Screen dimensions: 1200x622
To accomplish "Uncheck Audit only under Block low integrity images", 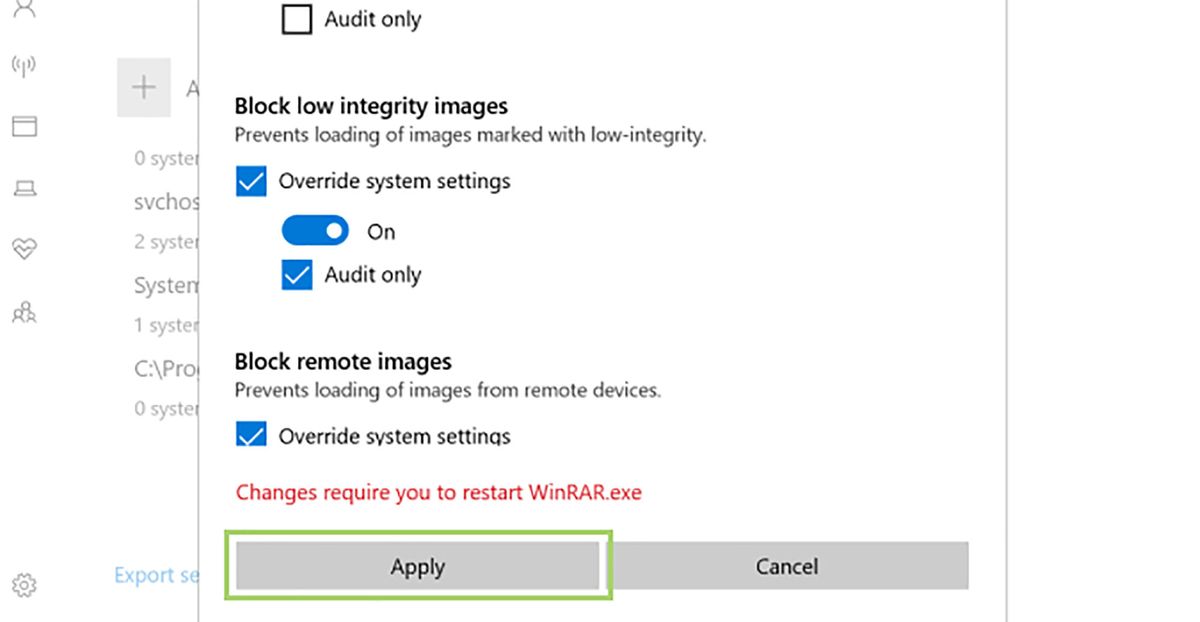I will [x=296, y=274].
